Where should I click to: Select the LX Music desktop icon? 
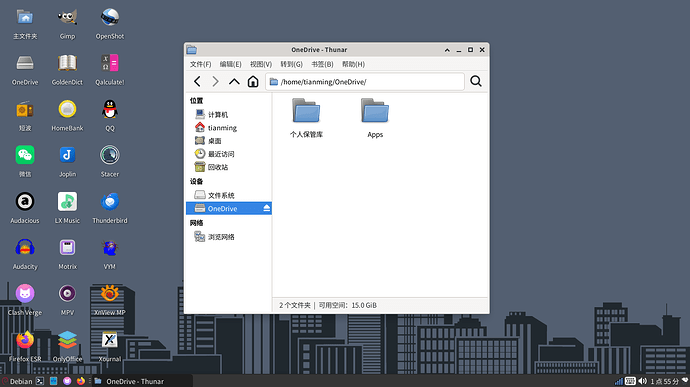(x=67, y=208)
